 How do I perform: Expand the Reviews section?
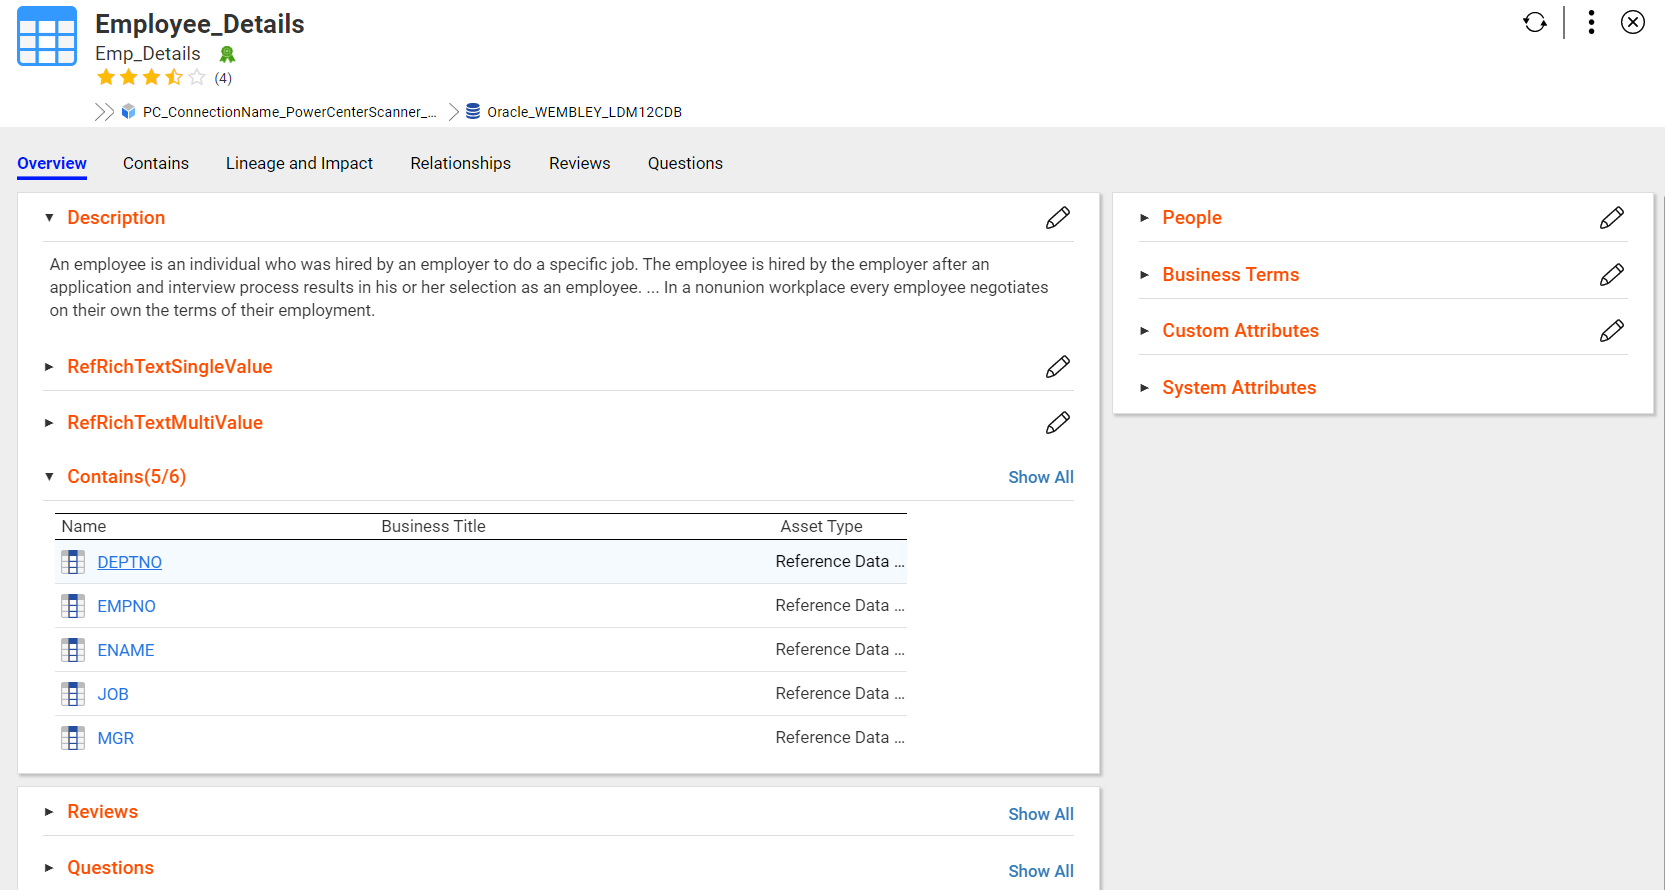point(49,812)
